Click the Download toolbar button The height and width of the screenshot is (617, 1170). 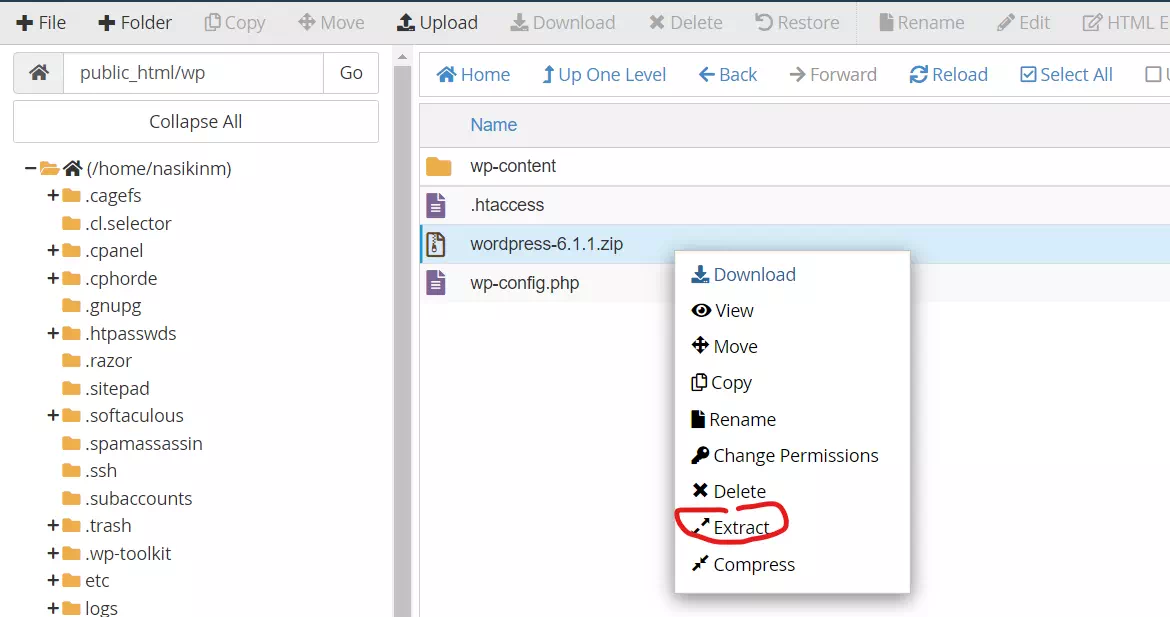(x=563, y=22)
